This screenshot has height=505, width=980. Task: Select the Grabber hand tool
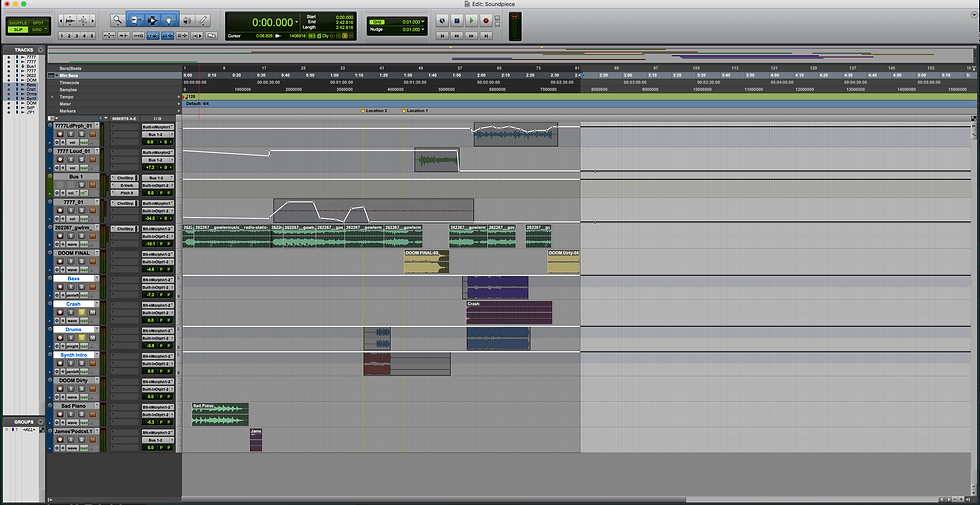coord(169,21)
